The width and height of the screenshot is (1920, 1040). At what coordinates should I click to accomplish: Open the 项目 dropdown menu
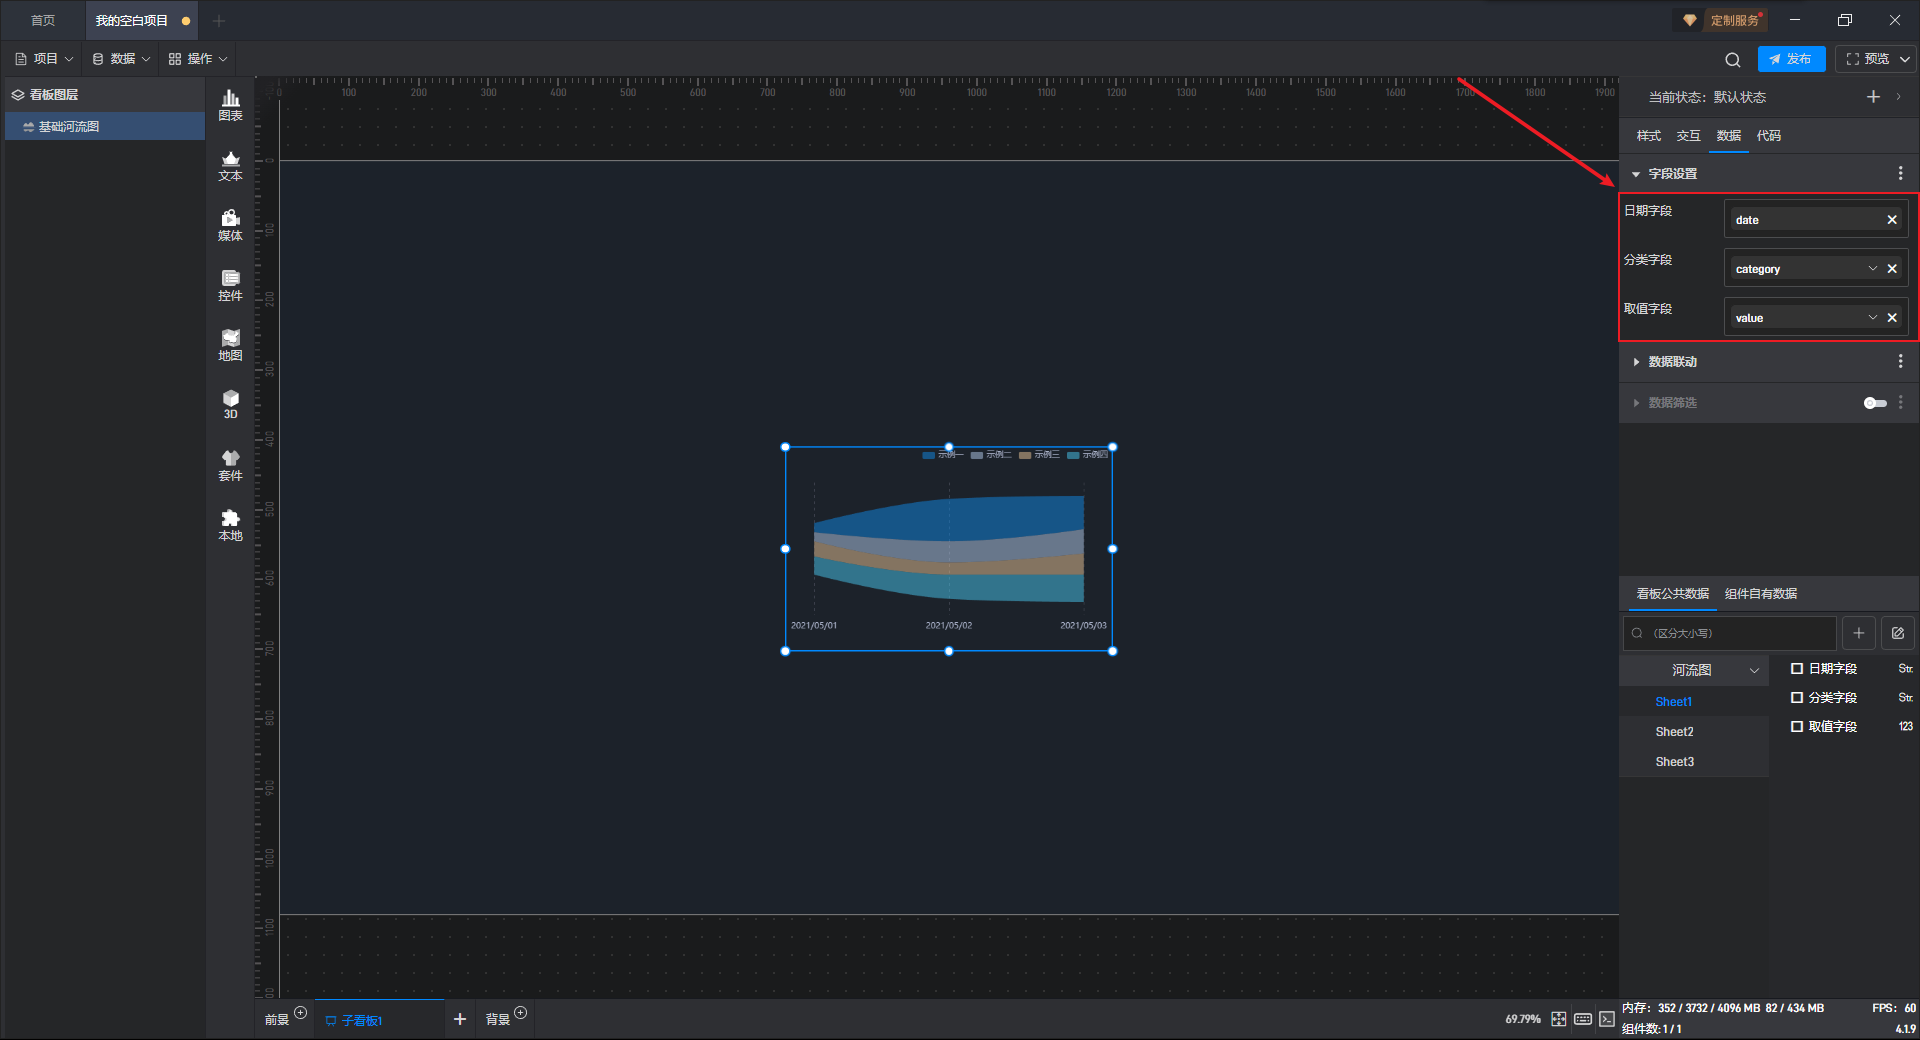click(x=44, y=59)
